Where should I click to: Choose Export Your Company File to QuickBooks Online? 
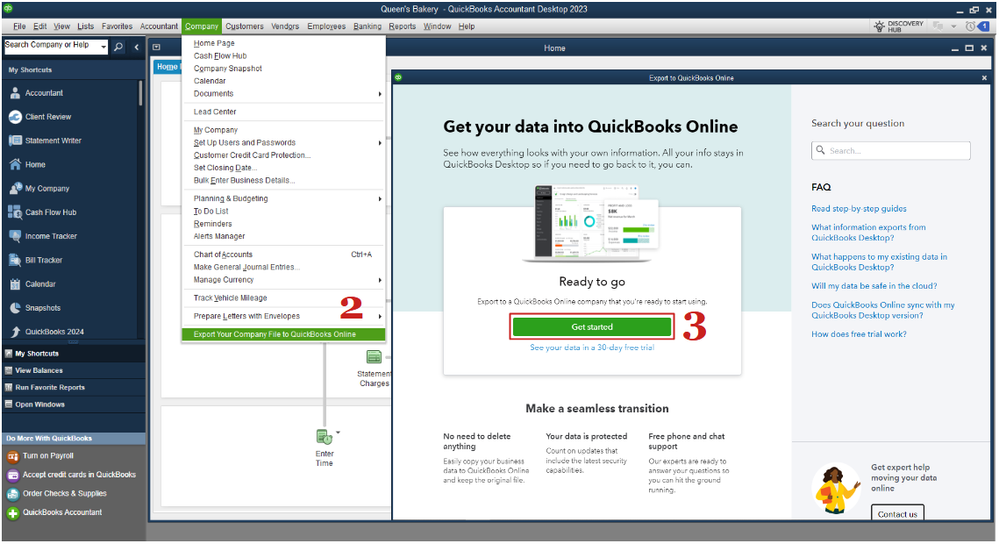tap(283, 335)
